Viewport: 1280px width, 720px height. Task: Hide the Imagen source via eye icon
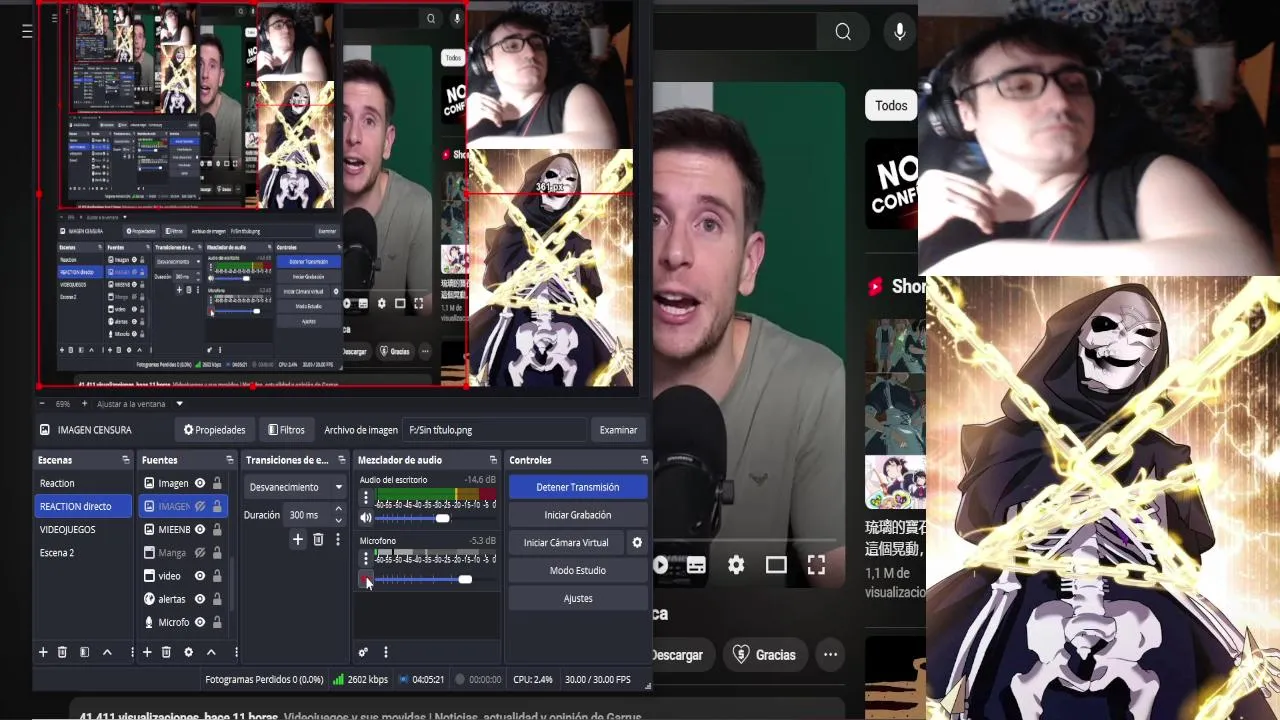pos(200,483)
